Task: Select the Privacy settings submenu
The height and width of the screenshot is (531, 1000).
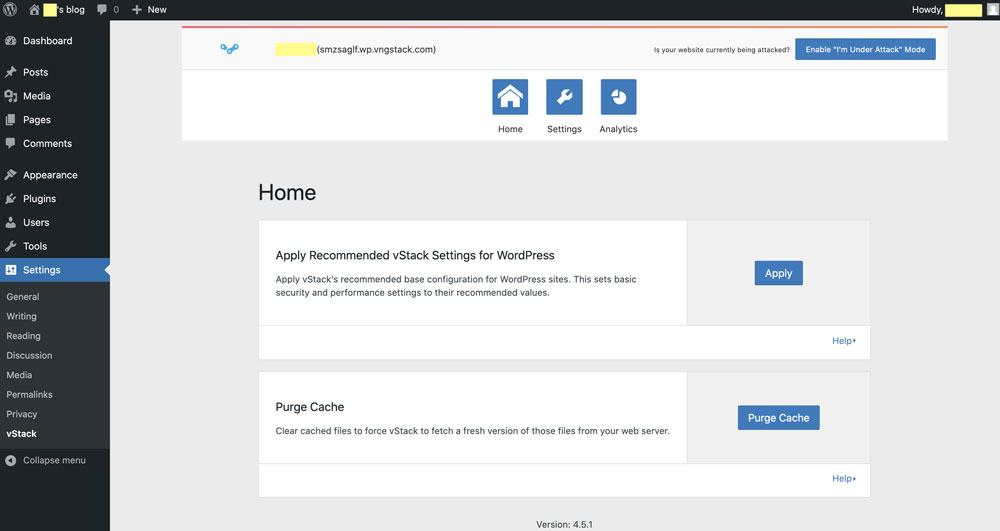Action: pos(22,414)
